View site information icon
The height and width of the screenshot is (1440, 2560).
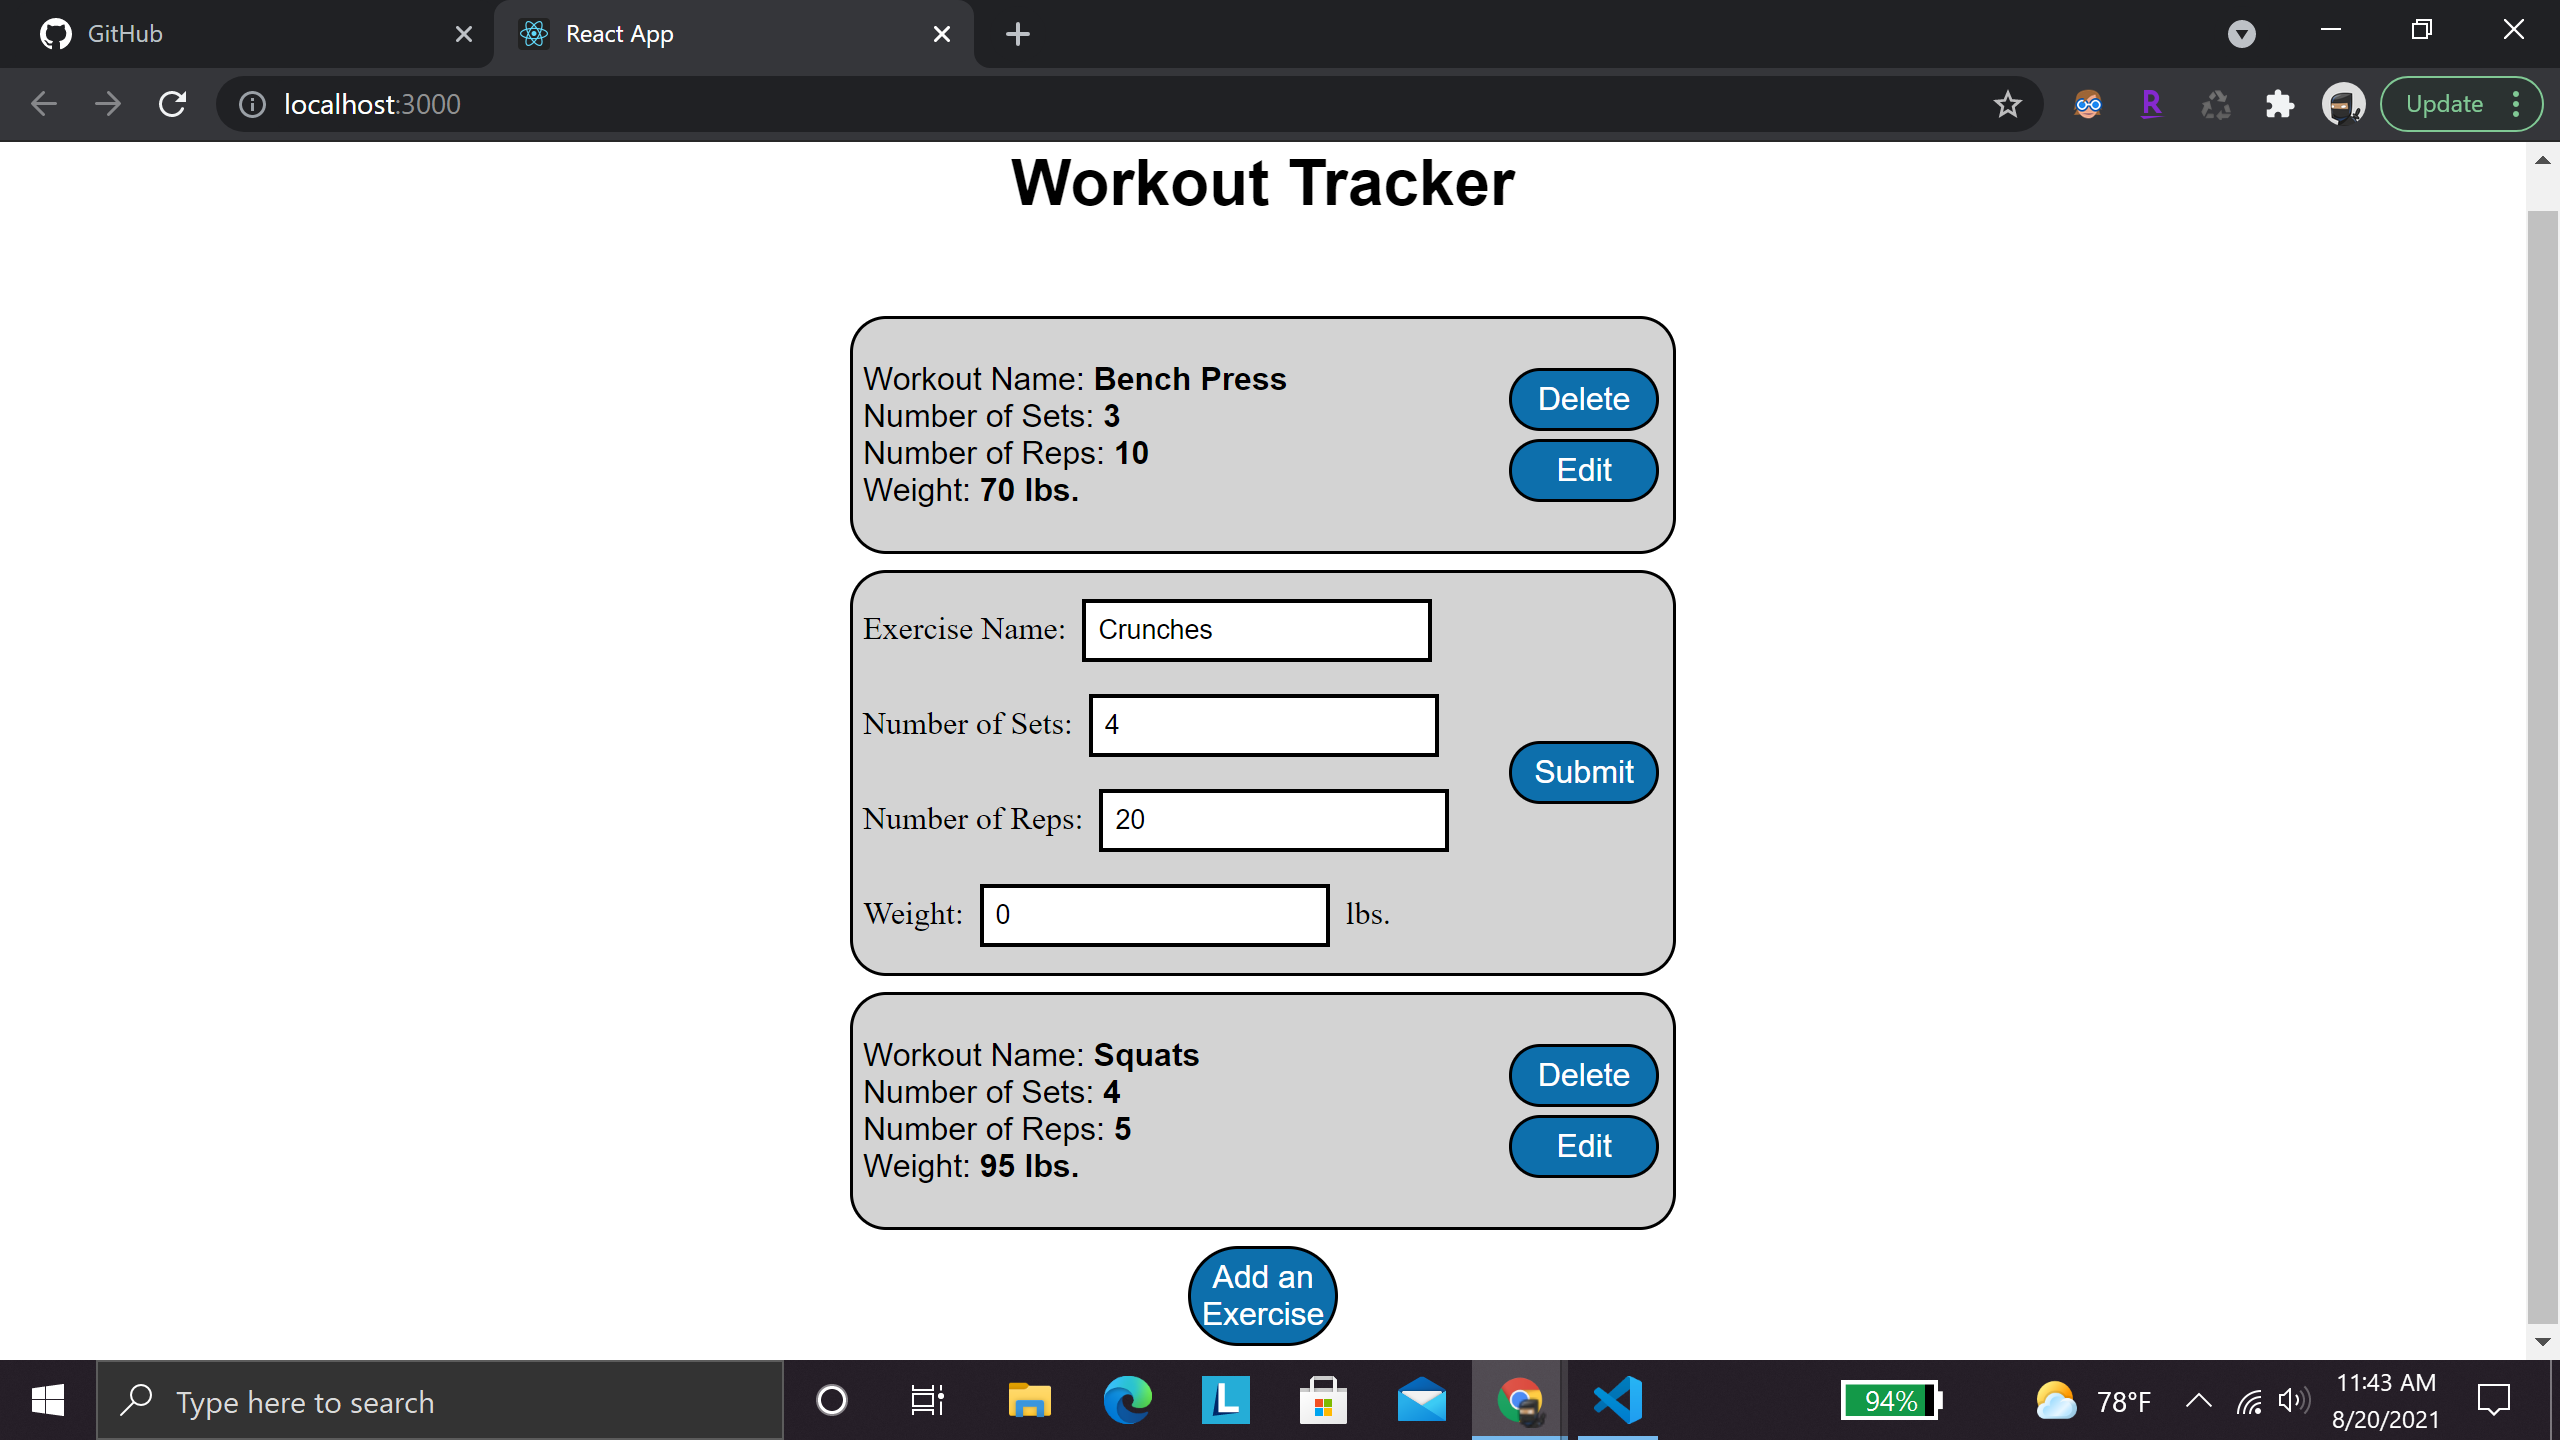pos(252,104)
